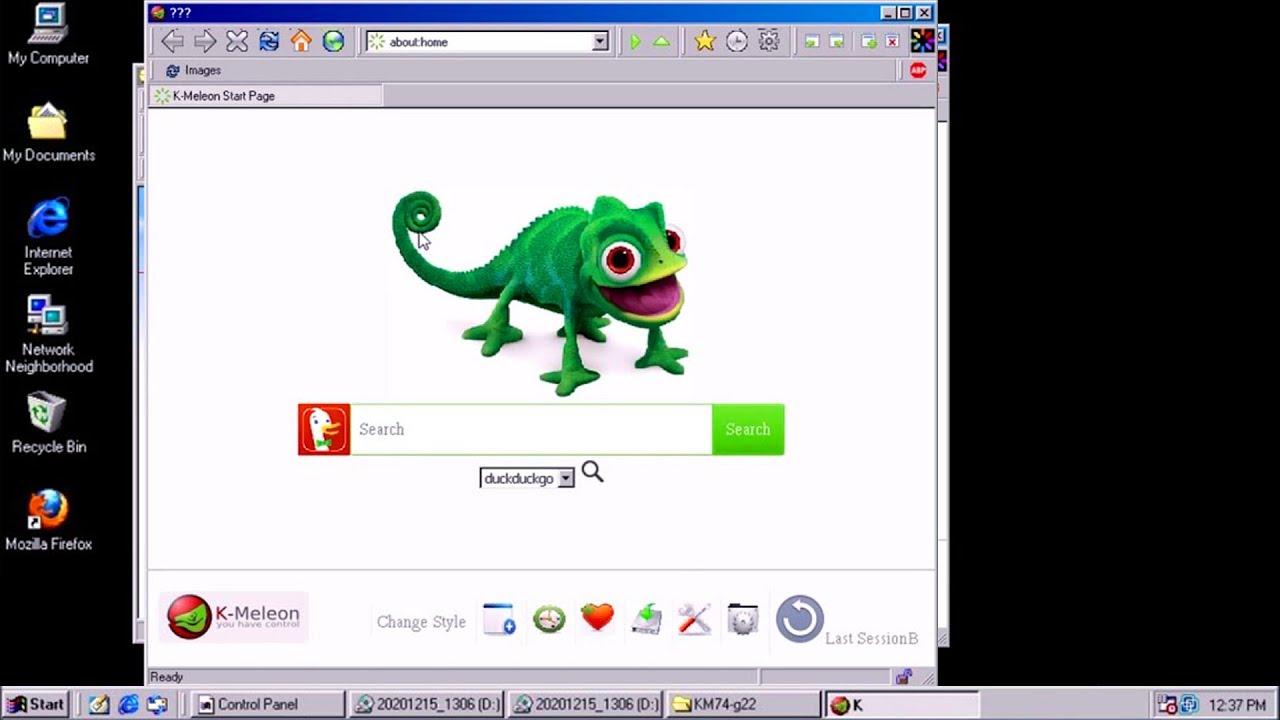The width and height of the screenshot is (1280, 720).
Task: Click the magnifying glass icon below the search
Action: click(x=592, y=472)
